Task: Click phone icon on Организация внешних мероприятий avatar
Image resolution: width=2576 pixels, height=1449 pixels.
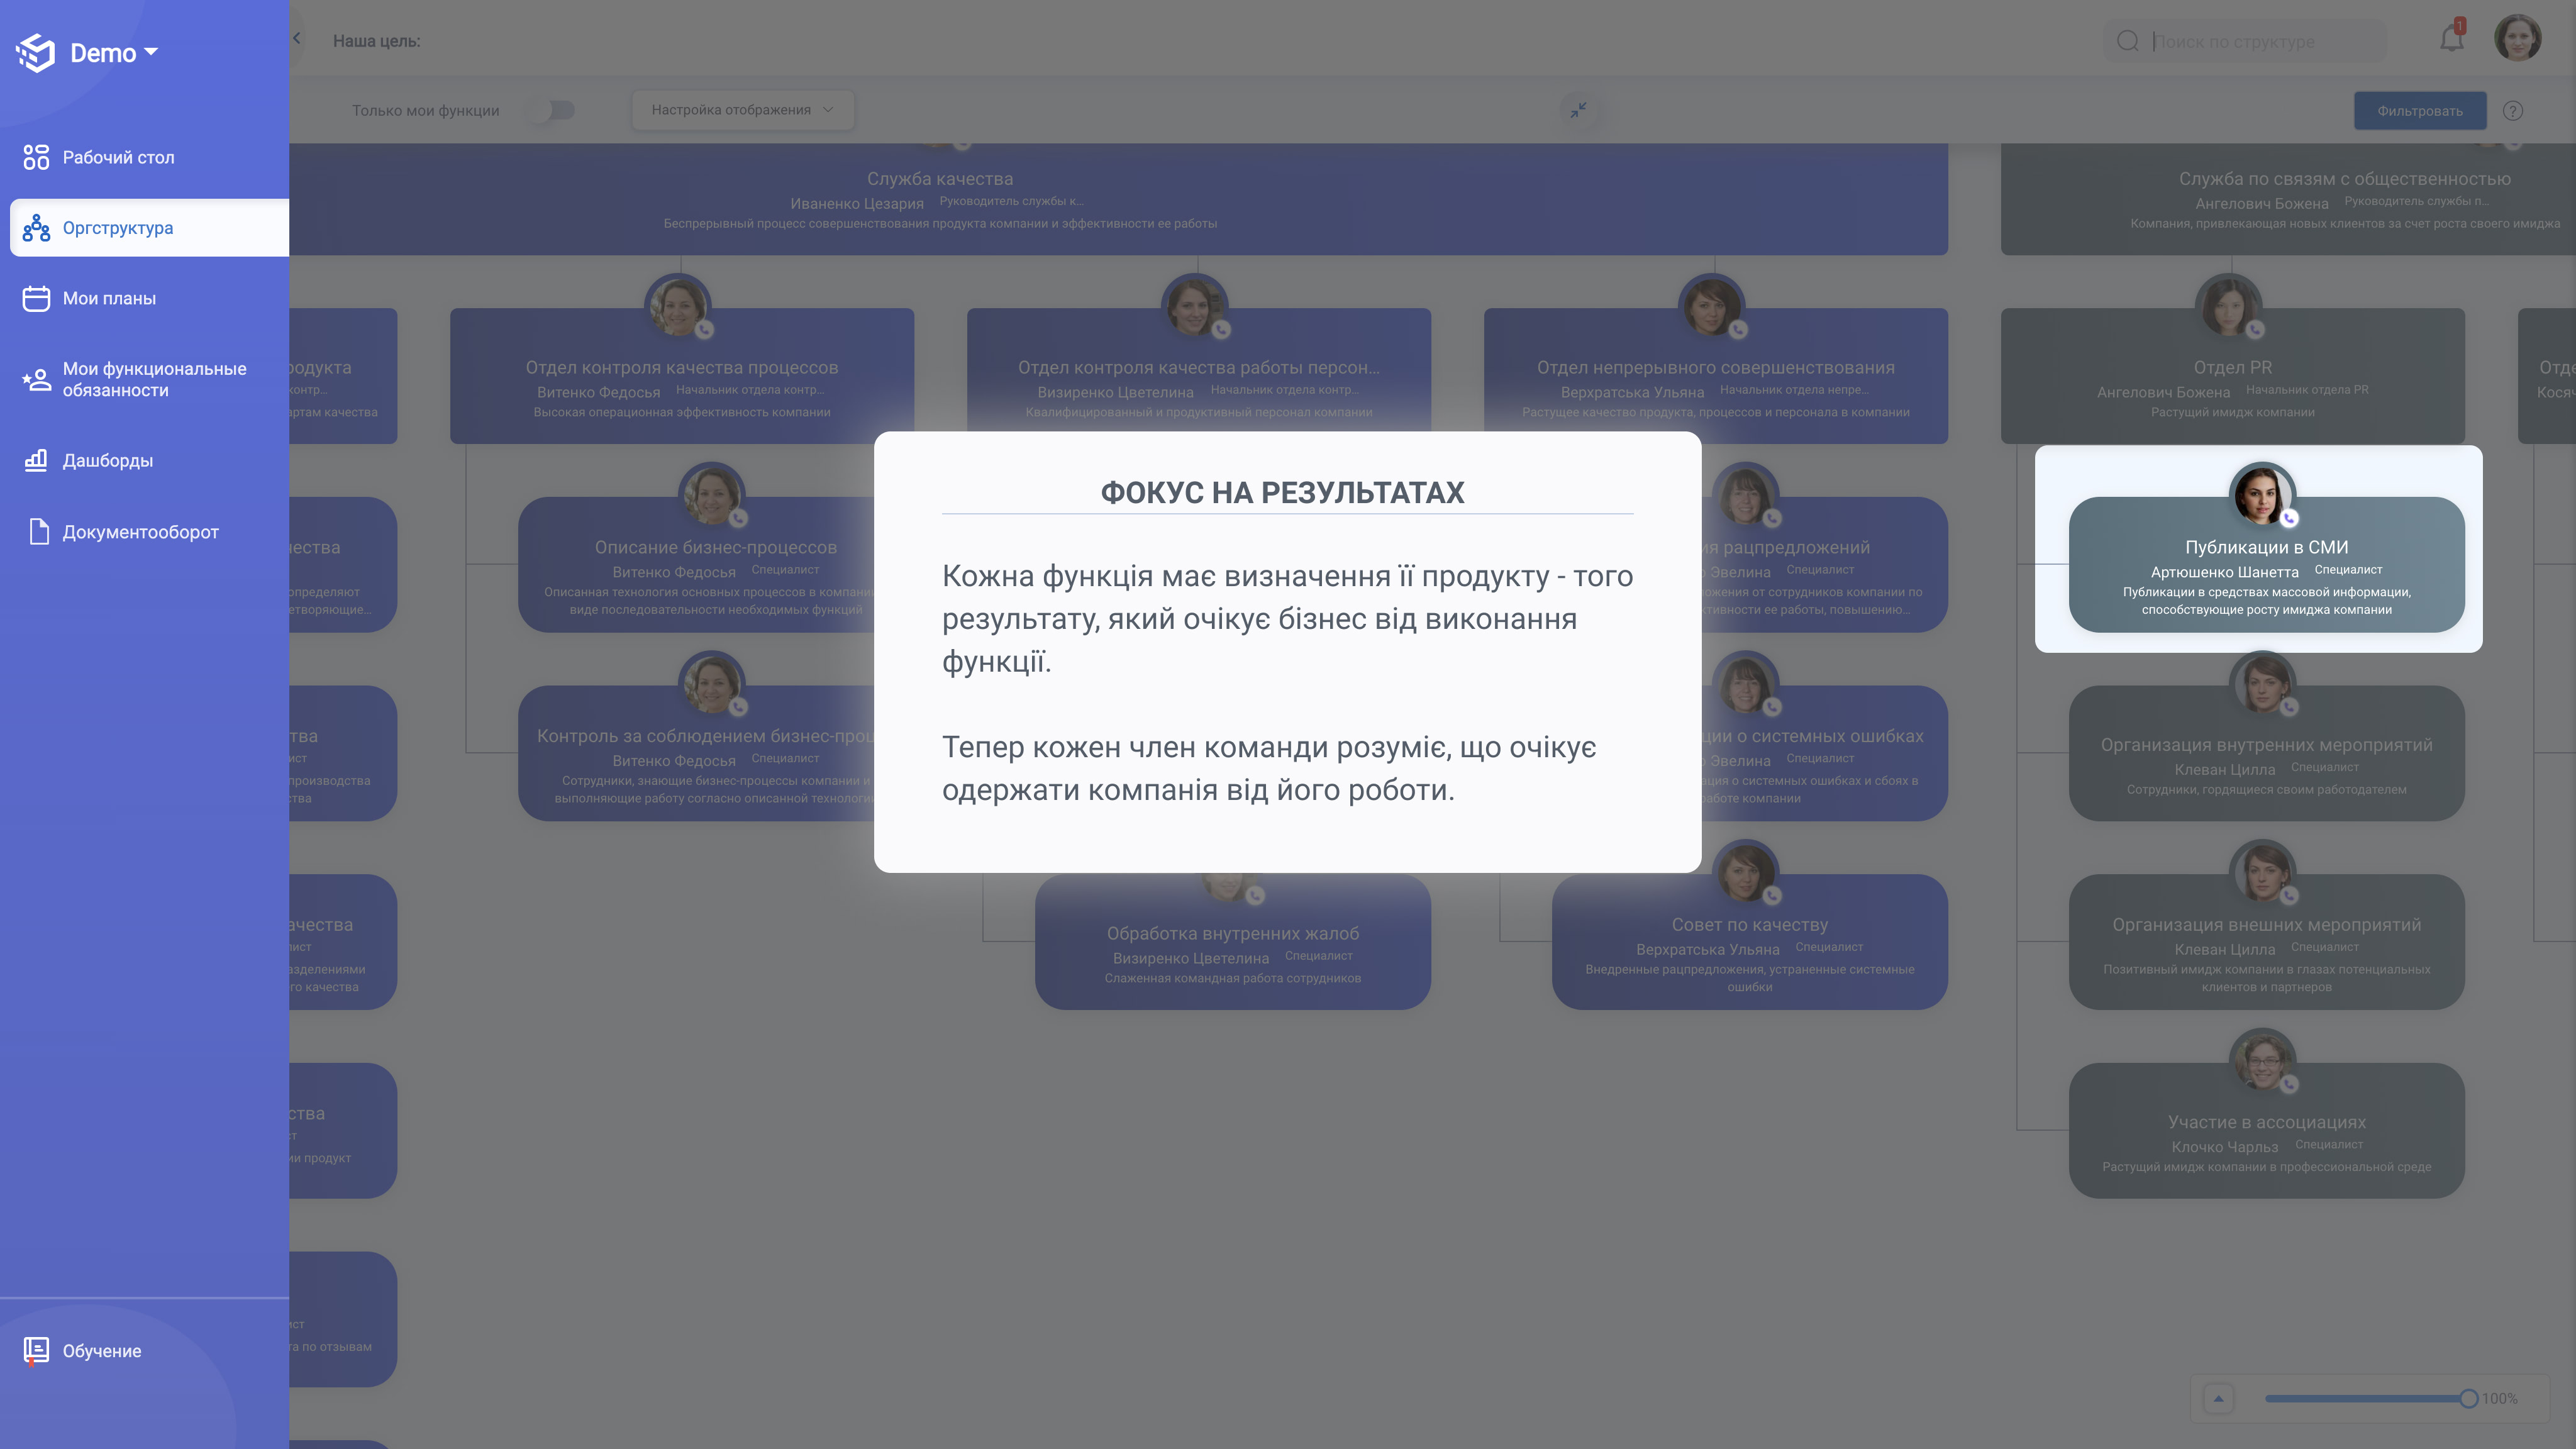Action: 2289,896
